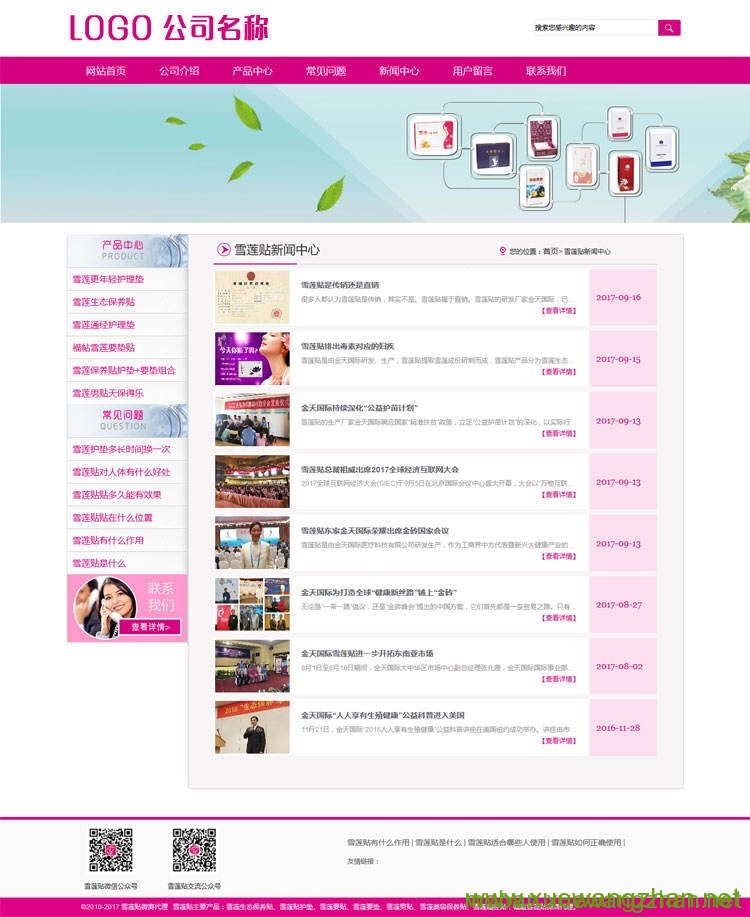Go to 产品中心 in the navigation bar

[x=252, y=71]
